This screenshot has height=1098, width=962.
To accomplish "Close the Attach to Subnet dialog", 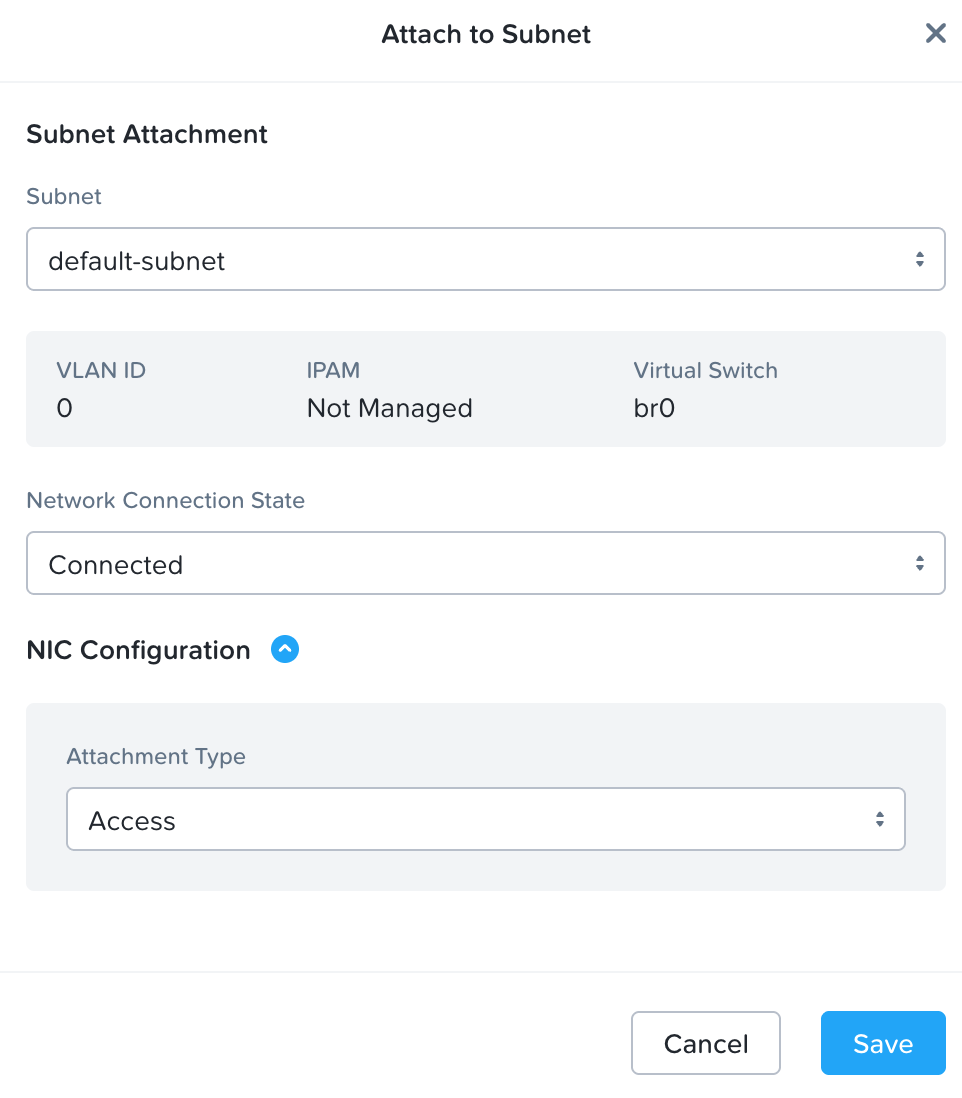I will pos(935,34).
